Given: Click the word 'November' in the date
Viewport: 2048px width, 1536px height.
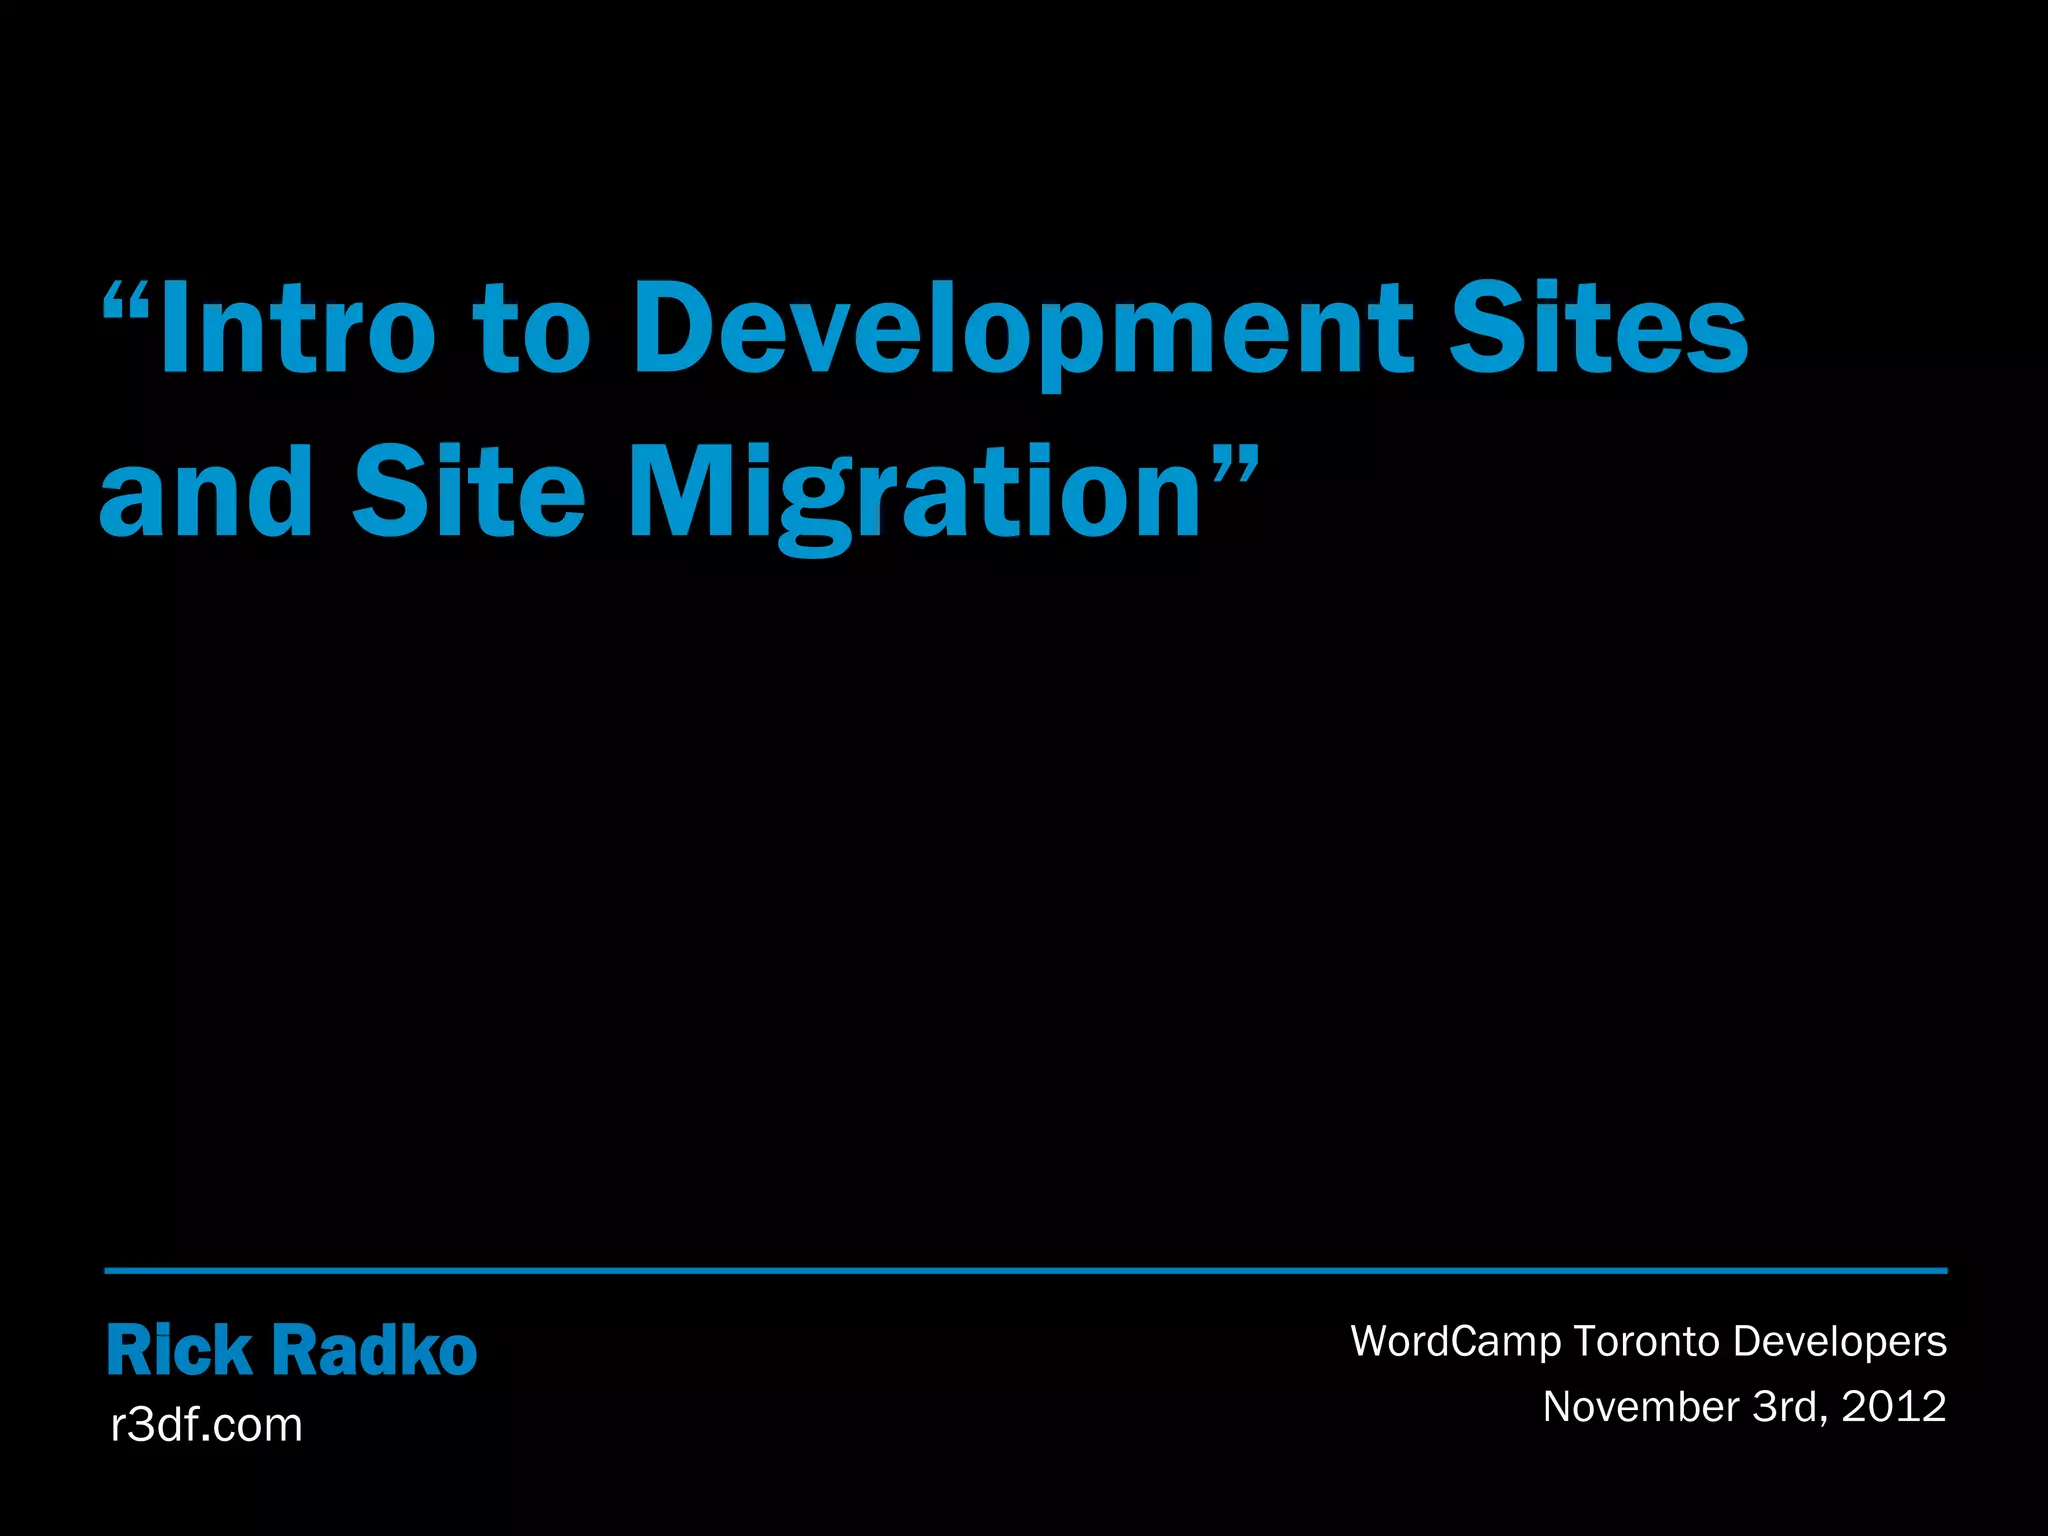Looking at the screenshot, I should (x=1641, y=1407).
